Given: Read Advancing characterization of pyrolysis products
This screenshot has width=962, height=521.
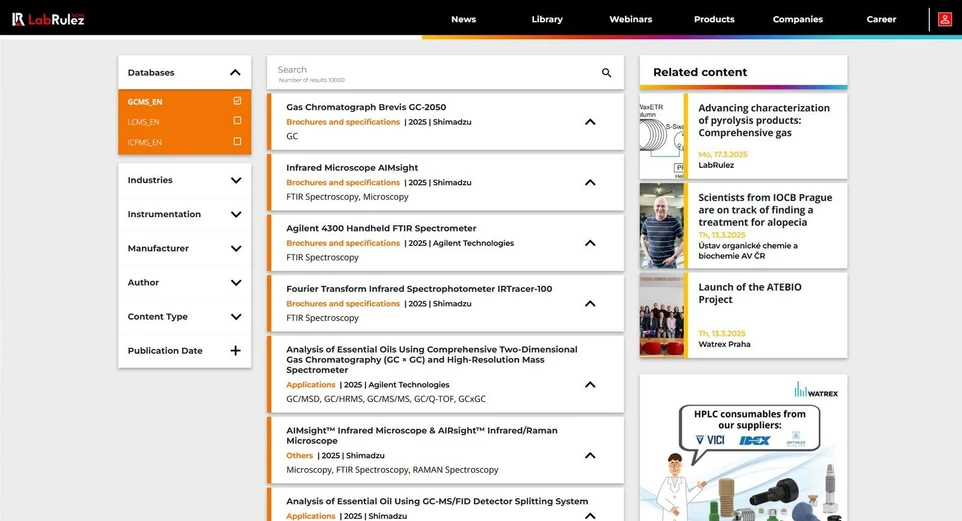Looking at the screenshot, I should [x=764, y=120].
